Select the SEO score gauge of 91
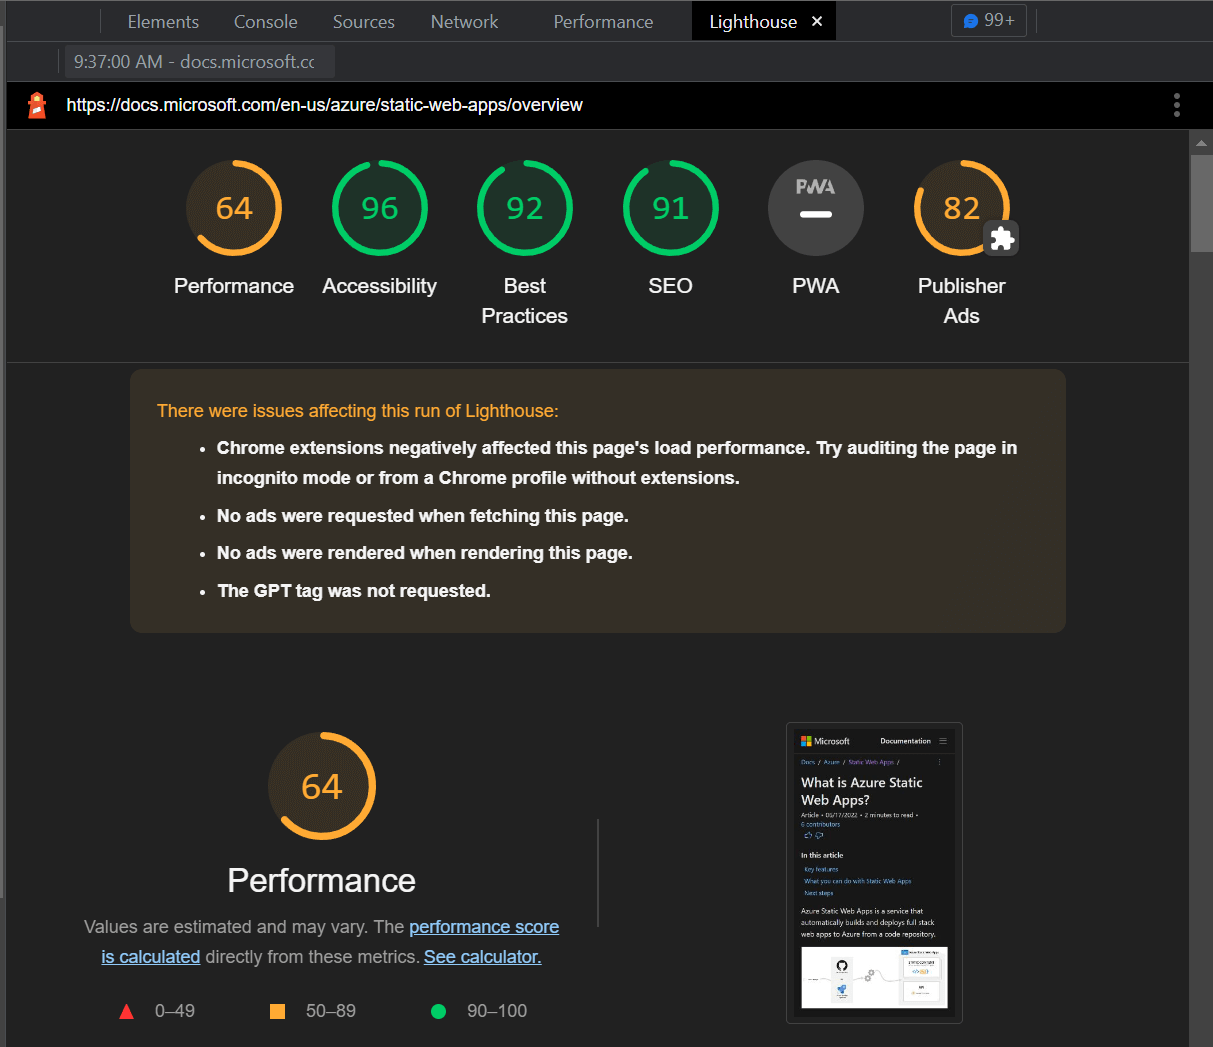This screenshot has width=1213, height=1047. [x=670, y=208]
